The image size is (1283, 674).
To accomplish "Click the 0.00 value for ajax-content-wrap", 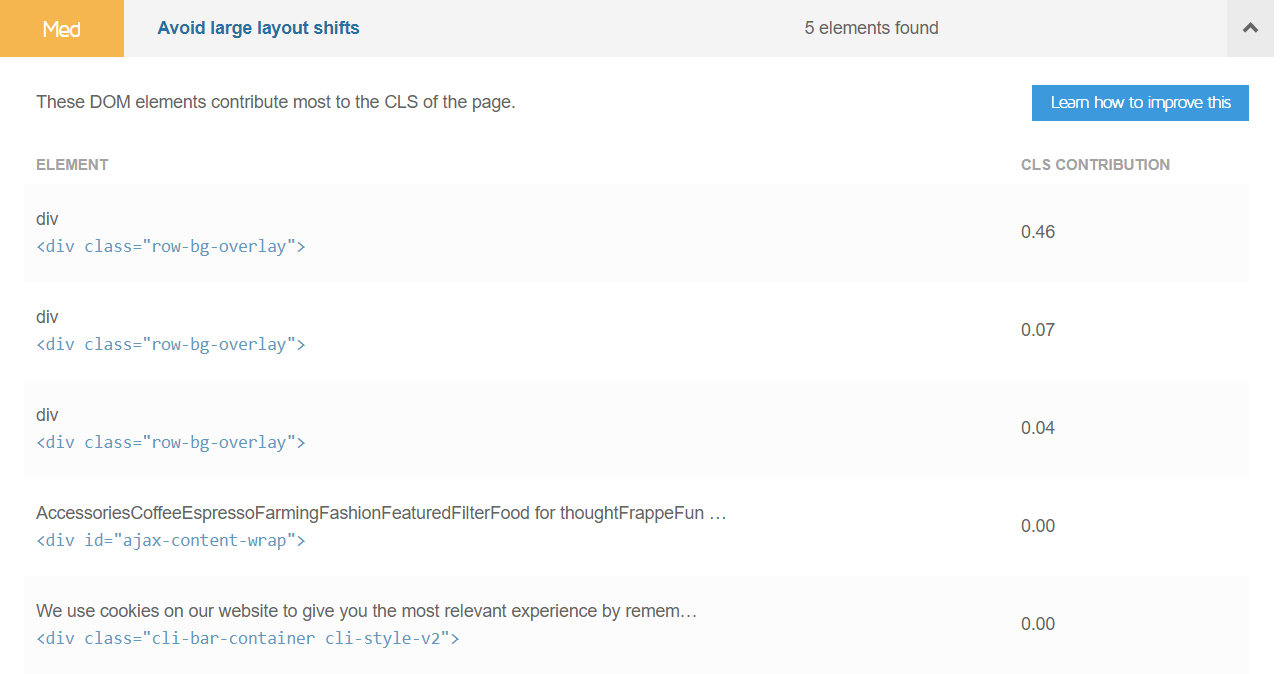I will 1038,526.
